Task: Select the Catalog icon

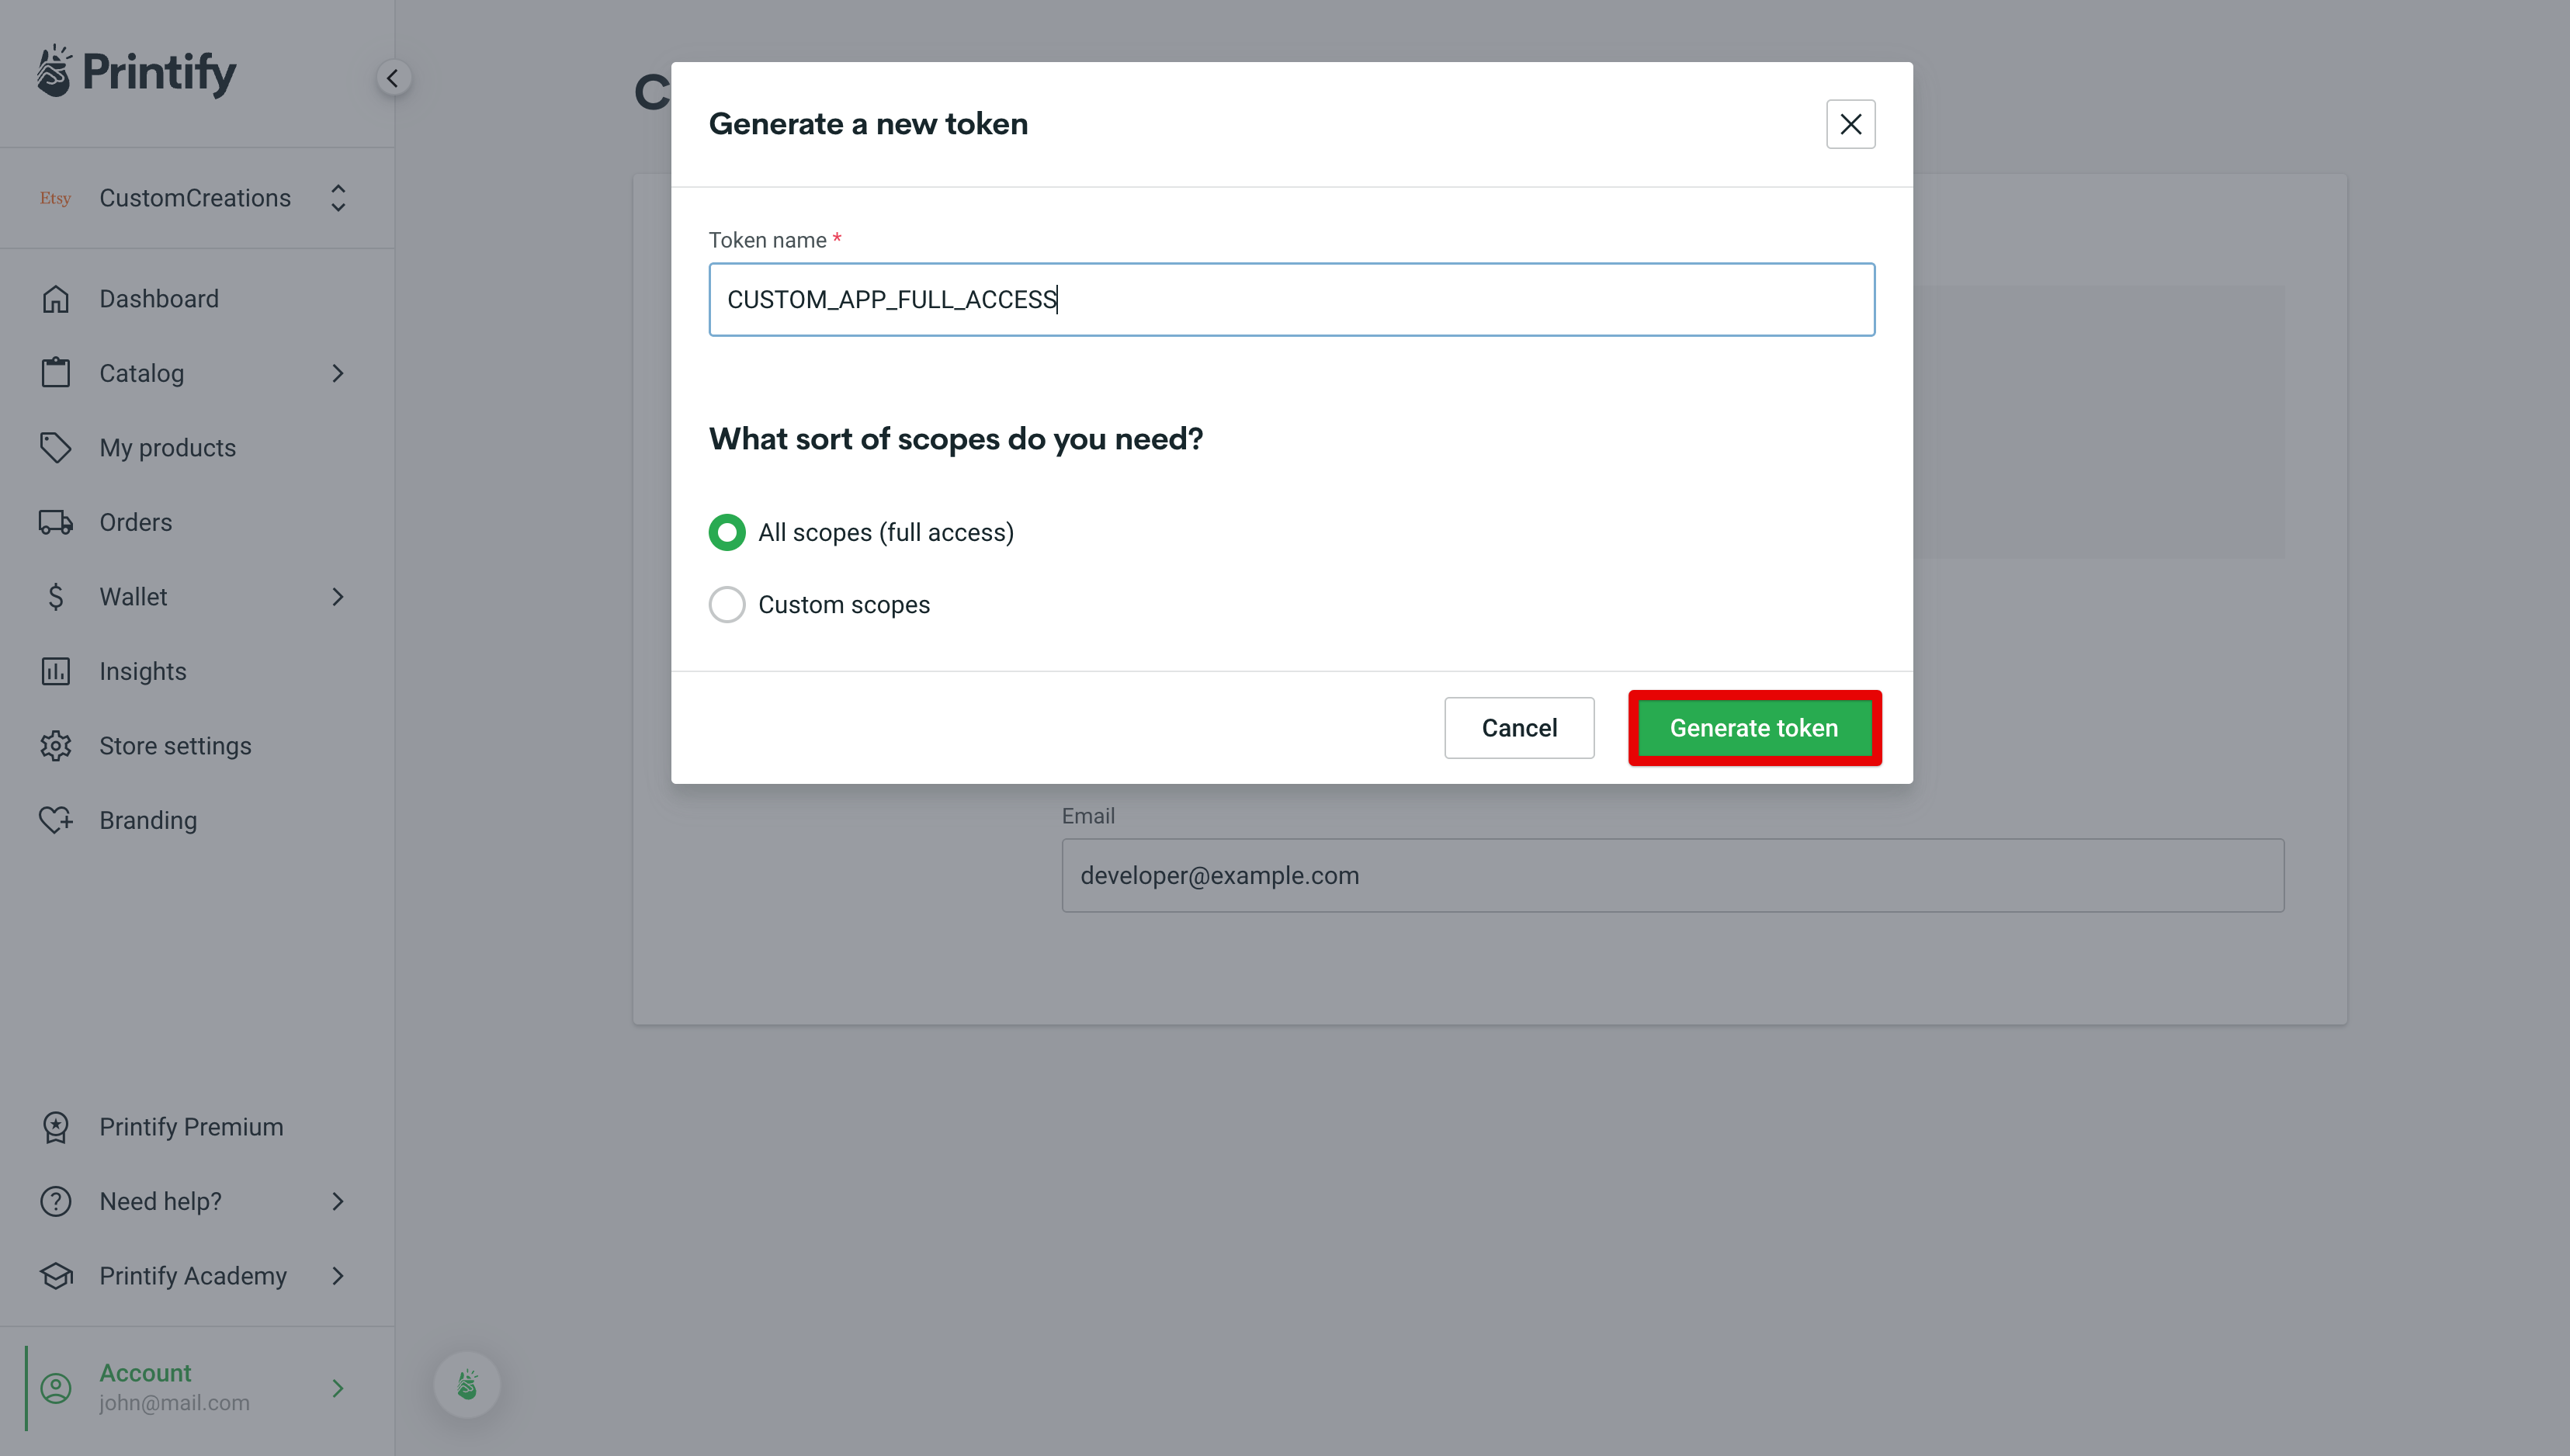Action: (56, 372)
